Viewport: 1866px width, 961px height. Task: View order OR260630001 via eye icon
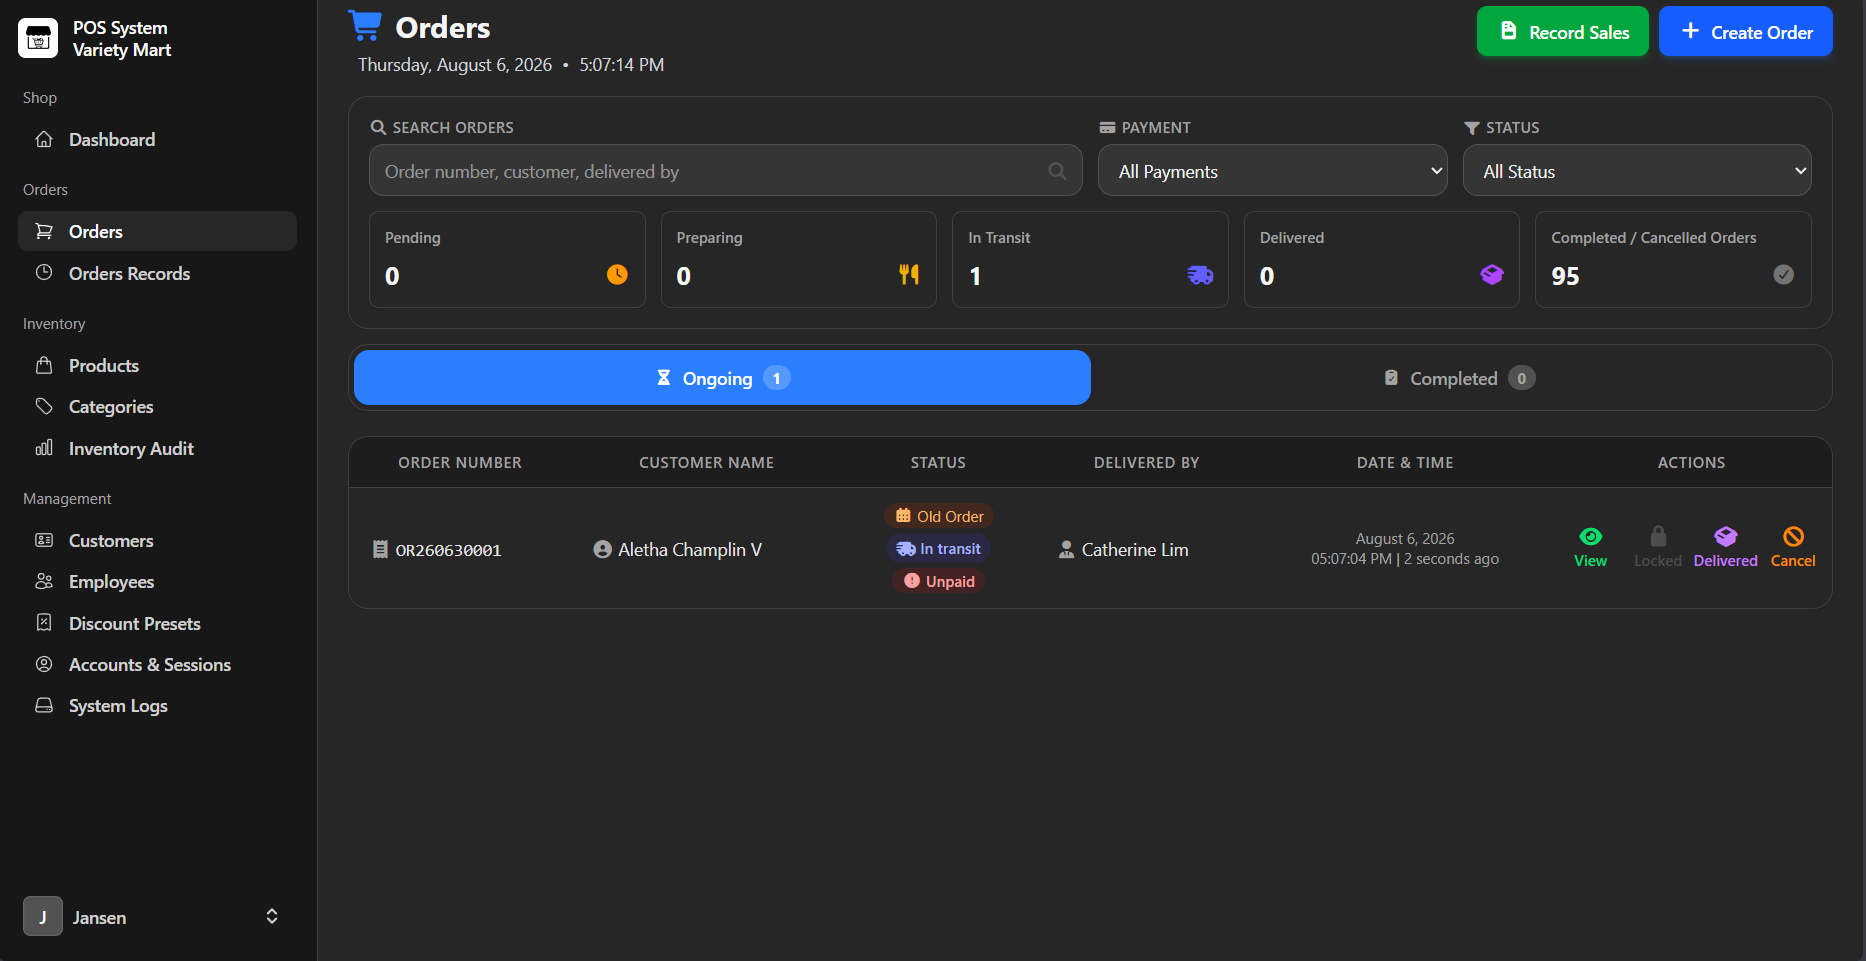1590,547
